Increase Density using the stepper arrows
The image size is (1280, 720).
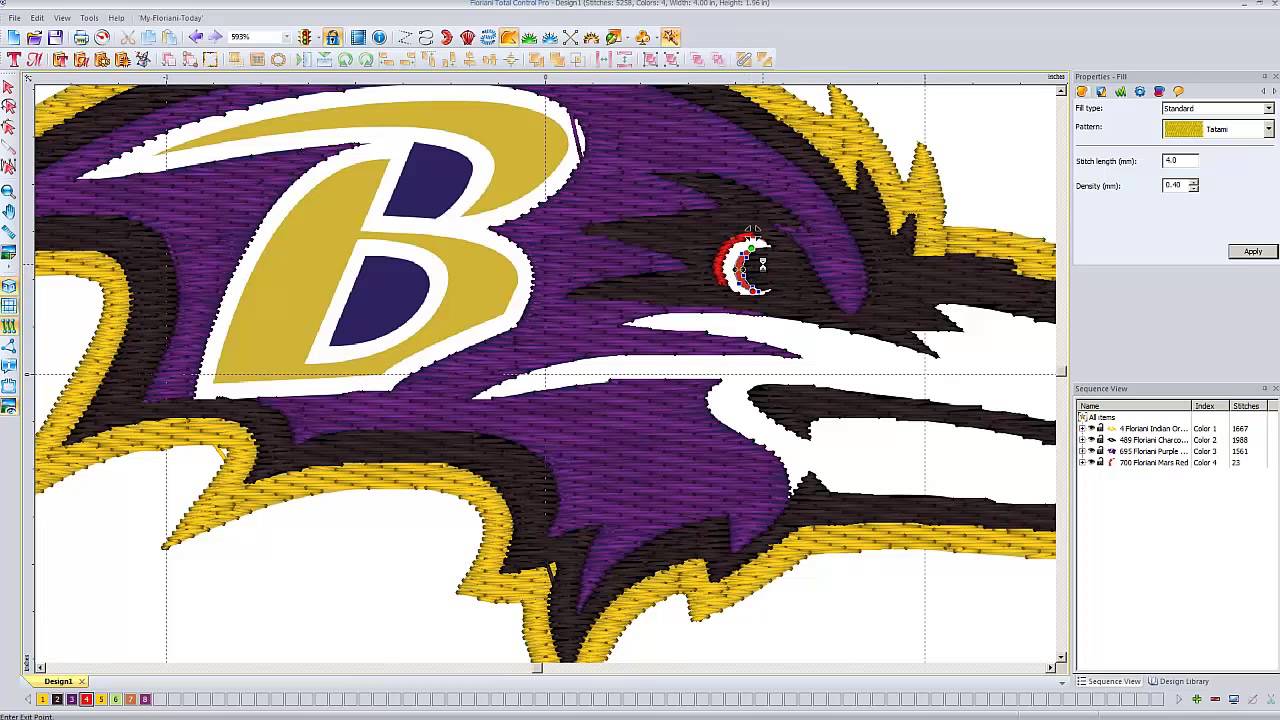click(1194, 182)
